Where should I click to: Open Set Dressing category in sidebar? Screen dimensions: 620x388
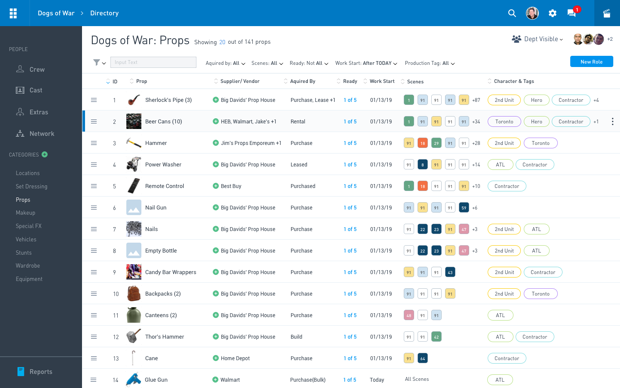point(31,186)
